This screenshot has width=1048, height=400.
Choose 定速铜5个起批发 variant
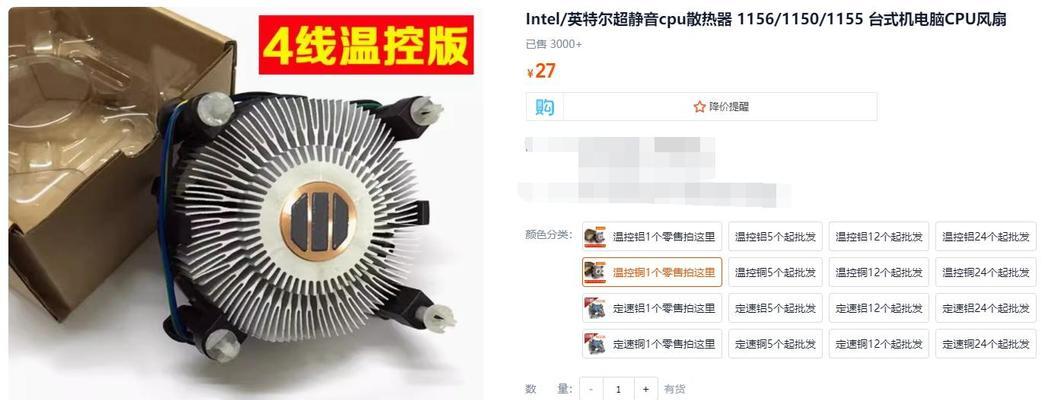click(x=775, y=344)
